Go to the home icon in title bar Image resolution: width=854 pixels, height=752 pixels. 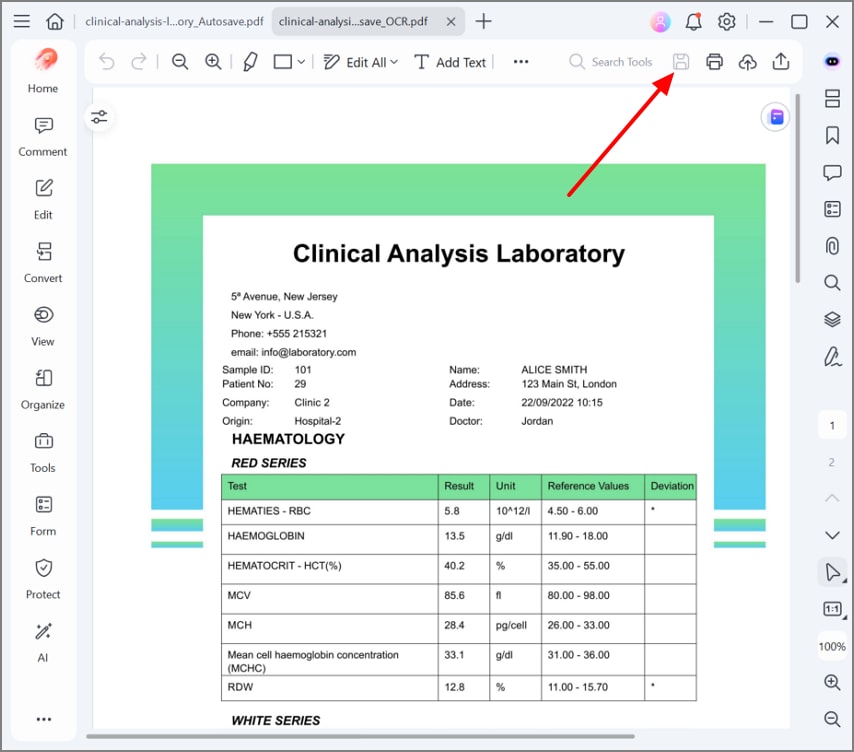[x=54, y=21]
